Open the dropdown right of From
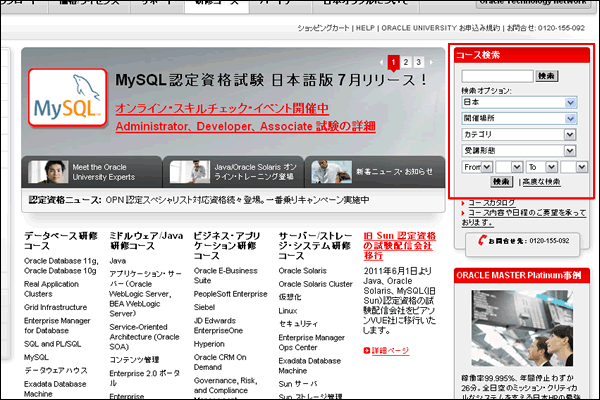600x400 pixels. point(509,167)
